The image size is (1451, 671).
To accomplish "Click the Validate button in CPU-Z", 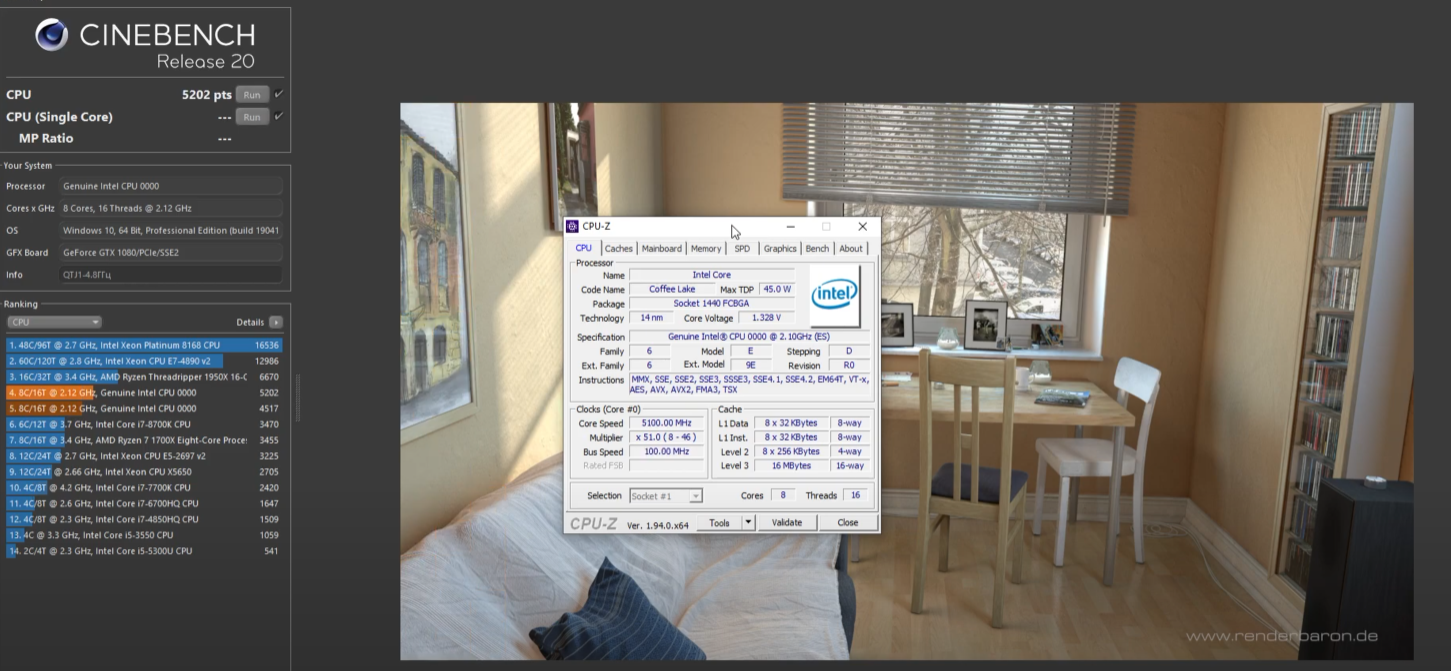I will 787,522.
